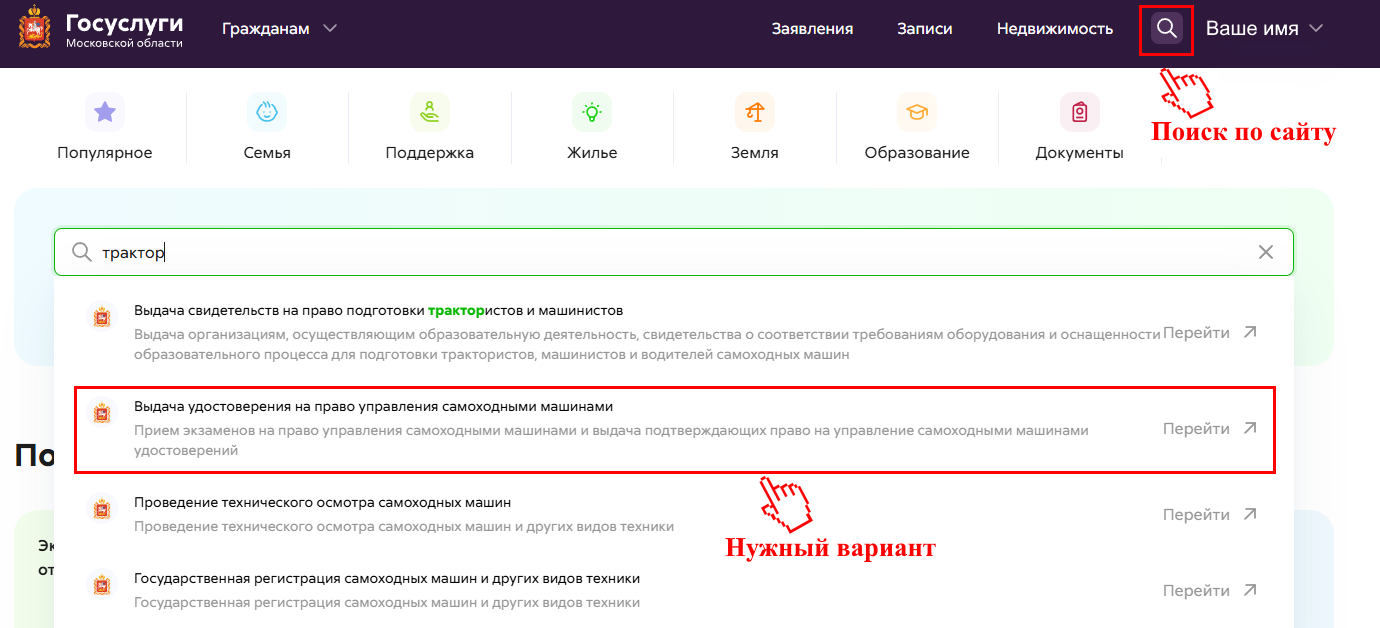The image size is (1380, 628).
Task: Click the Госуслуги Московской области logo
Action: (101, 30)
